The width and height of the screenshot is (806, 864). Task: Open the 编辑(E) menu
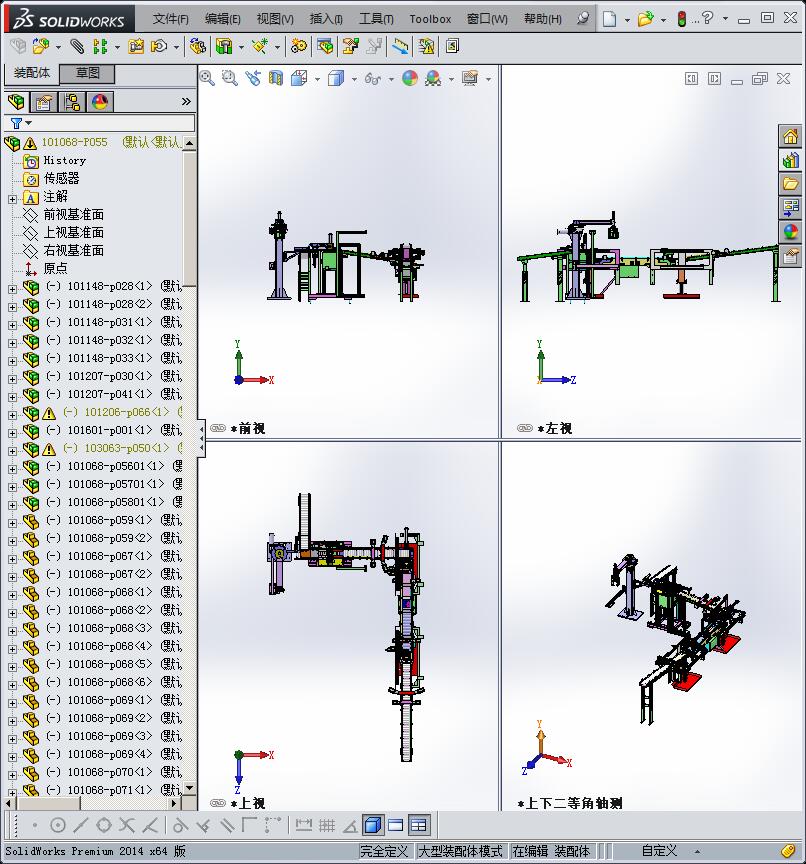(x=223, y=19)
